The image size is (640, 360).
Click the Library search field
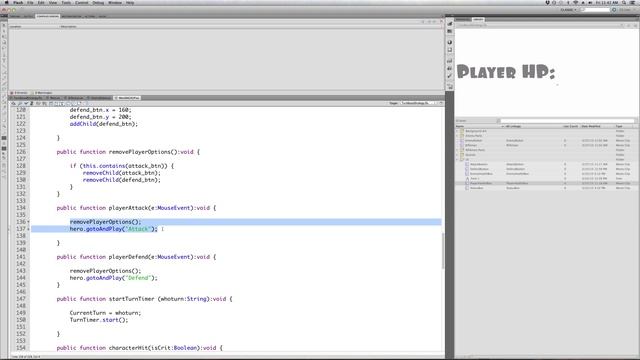[x=567, y=121]
